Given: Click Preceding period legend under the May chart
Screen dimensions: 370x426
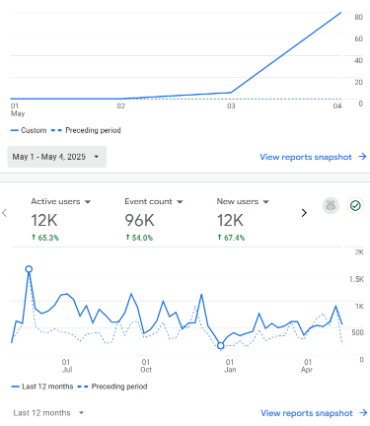Looking at the screenshot, I should coord(86,130).
